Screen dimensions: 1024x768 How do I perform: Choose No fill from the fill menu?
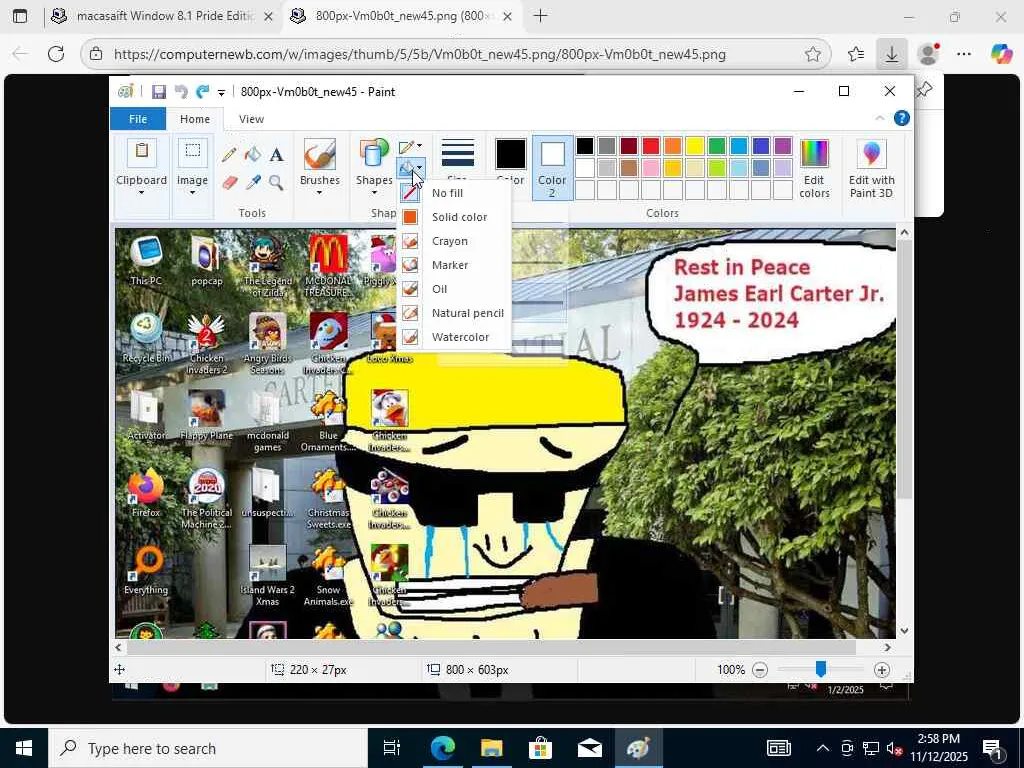tap(454, 193)
